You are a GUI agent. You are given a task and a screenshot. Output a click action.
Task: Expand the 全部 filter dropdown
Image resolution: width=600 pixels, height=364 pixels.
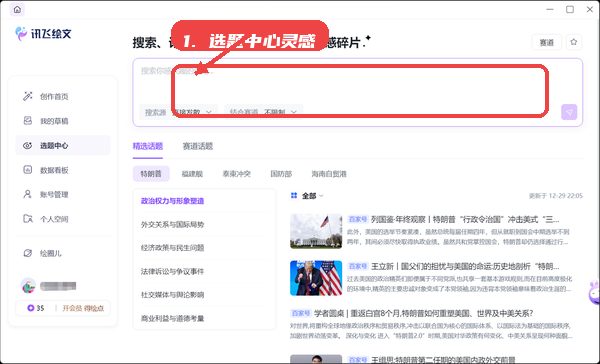click(x=313, y=196)
